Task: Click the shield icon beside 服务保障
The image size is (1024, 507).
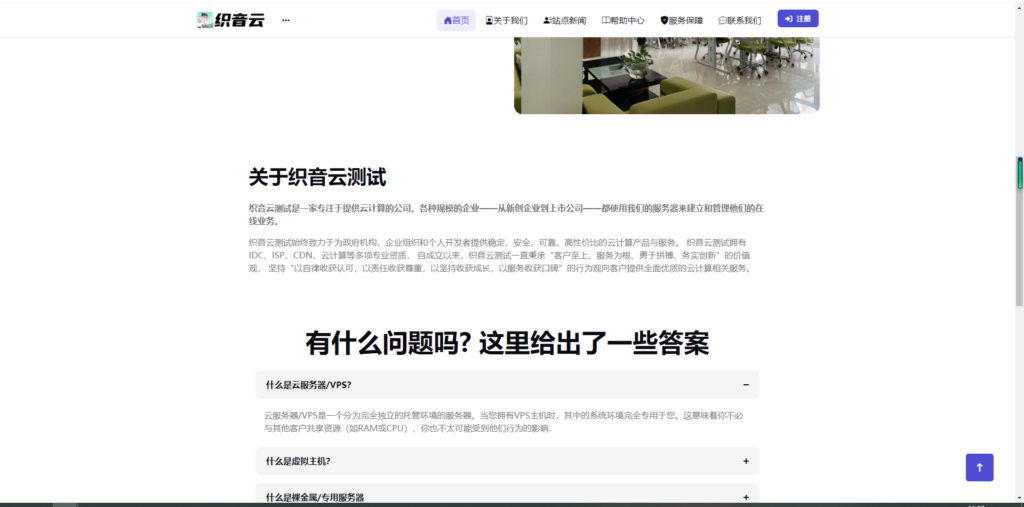Action: click(x=664, y=20)
